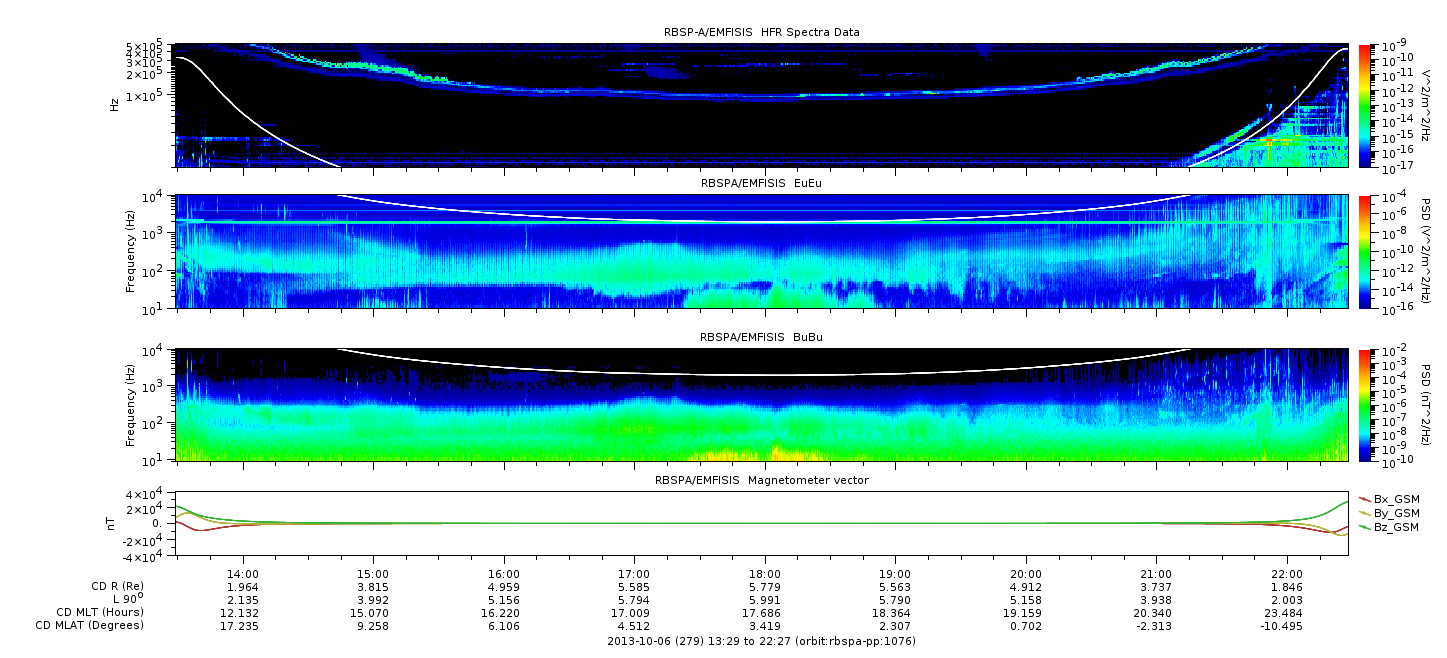Click the RBSPA/EMFISIS BuBu plot title

(x=761, y=337)
